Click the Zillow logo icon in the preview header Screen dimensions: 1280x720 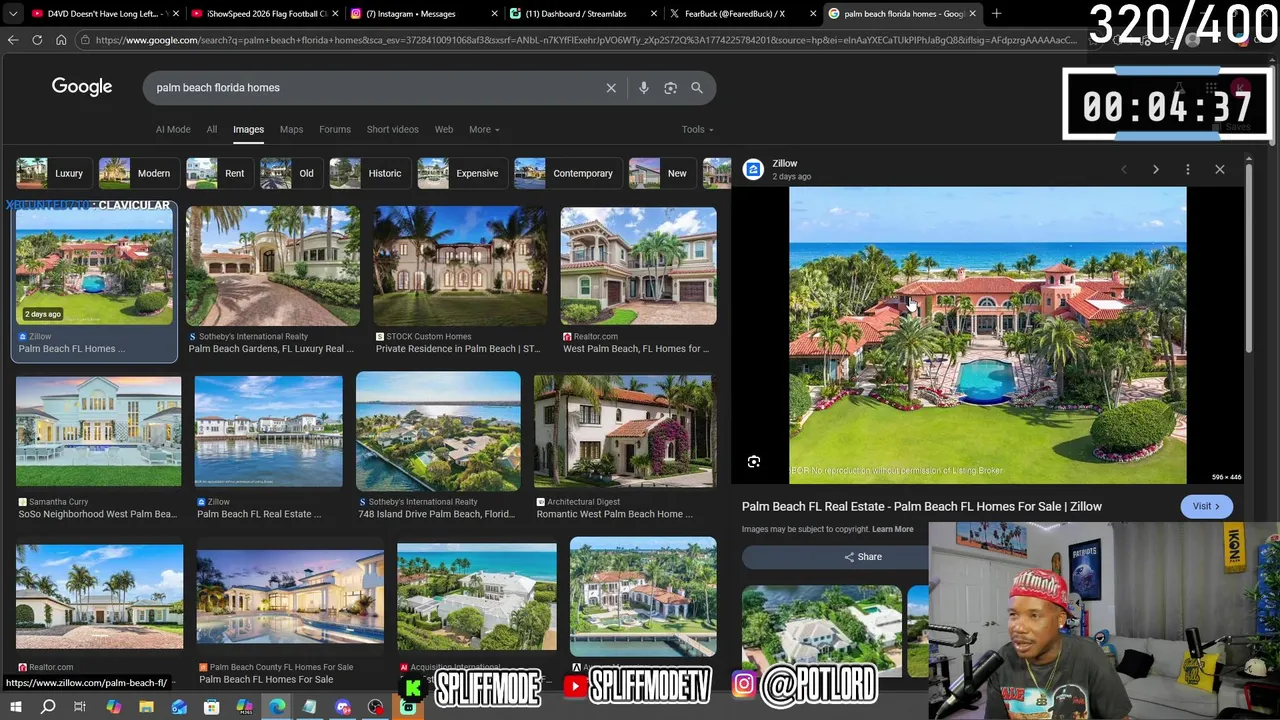[x=753, y=169]
